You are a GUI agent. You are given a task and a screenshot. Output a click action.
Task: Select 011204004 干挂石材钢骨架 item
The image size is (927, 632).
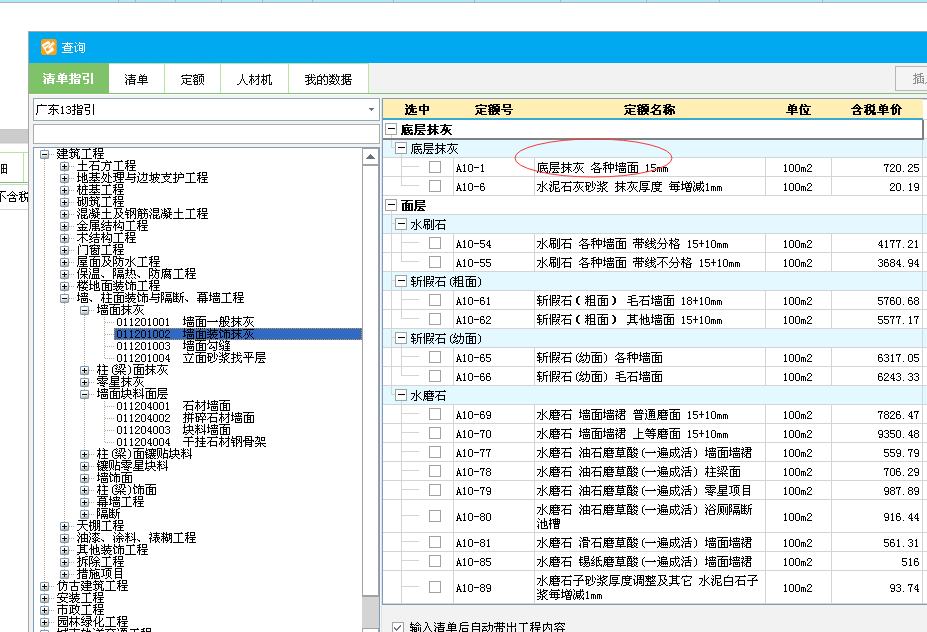[191, 442]
